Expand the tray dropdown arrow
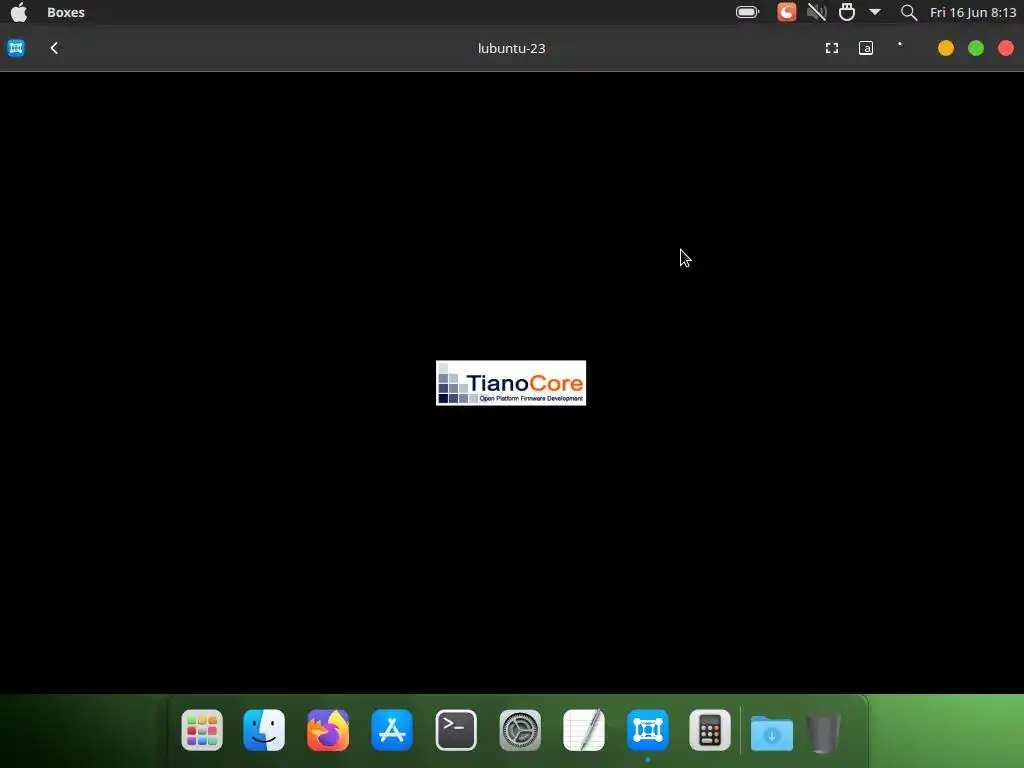The width and height of the screenshot is (1024, 768). coord(875,12)
